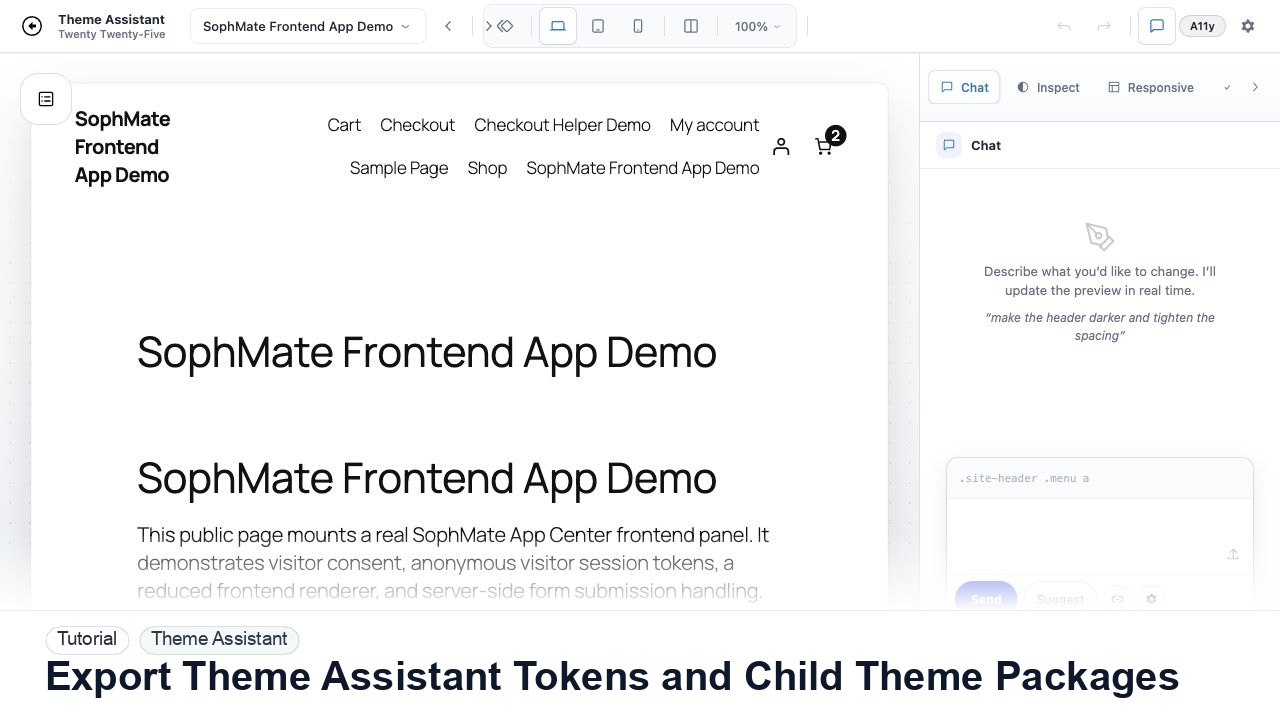
Task: Click the upload icon in chat box
Action: point(1233,554)
